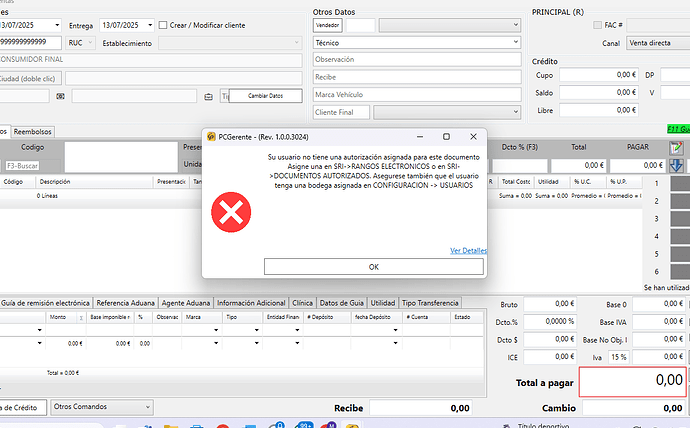Image resolution: width=690 pixels, height=428 pixels.
Task: Click the Recibe field under Observación
Action: click(x=417, y=77)
